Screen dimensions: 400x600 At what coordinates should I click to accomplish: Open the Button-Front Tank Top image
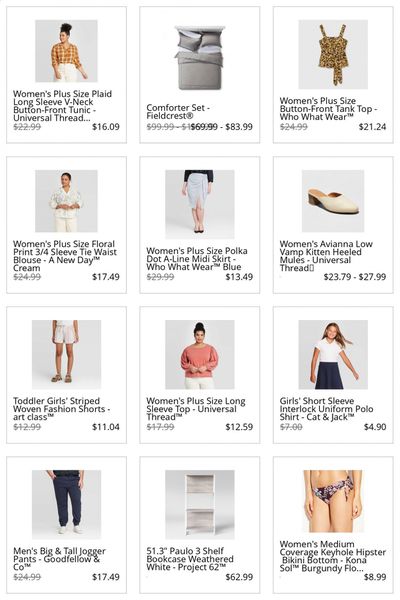(333, 54)
